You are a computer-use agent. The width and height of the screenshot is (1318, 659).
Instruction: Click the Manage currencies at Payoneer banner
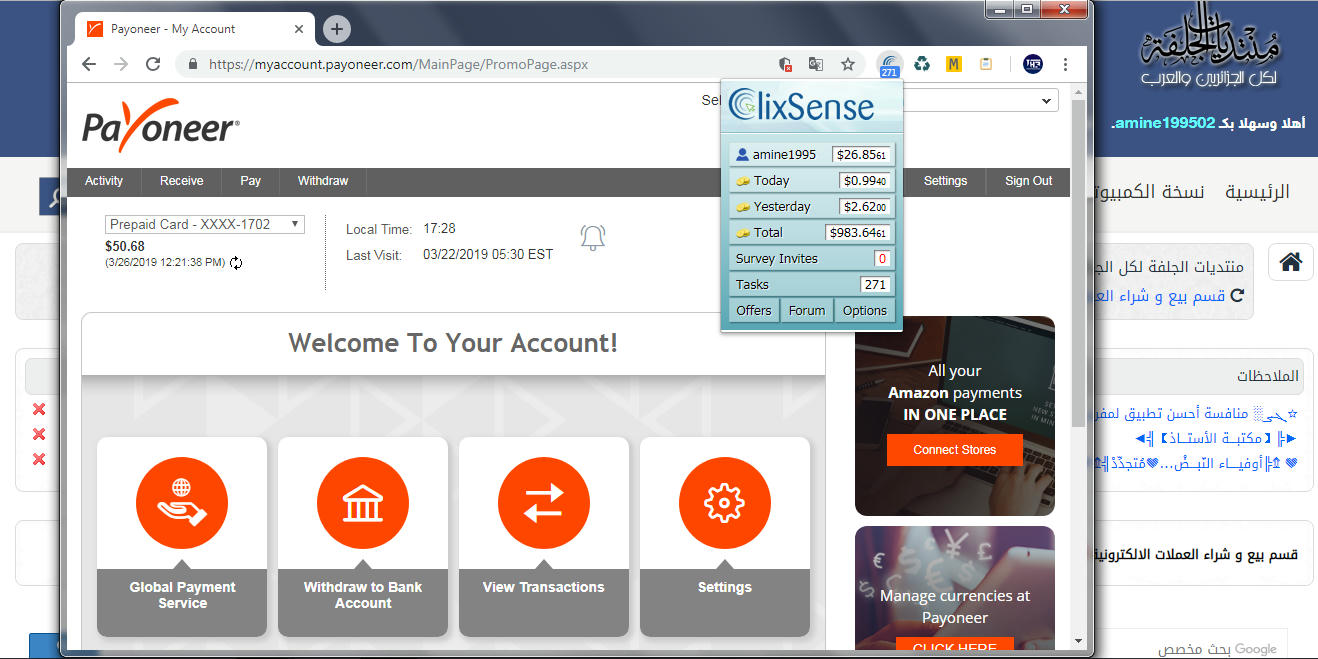pyautogui.click(x=955, y=588)
